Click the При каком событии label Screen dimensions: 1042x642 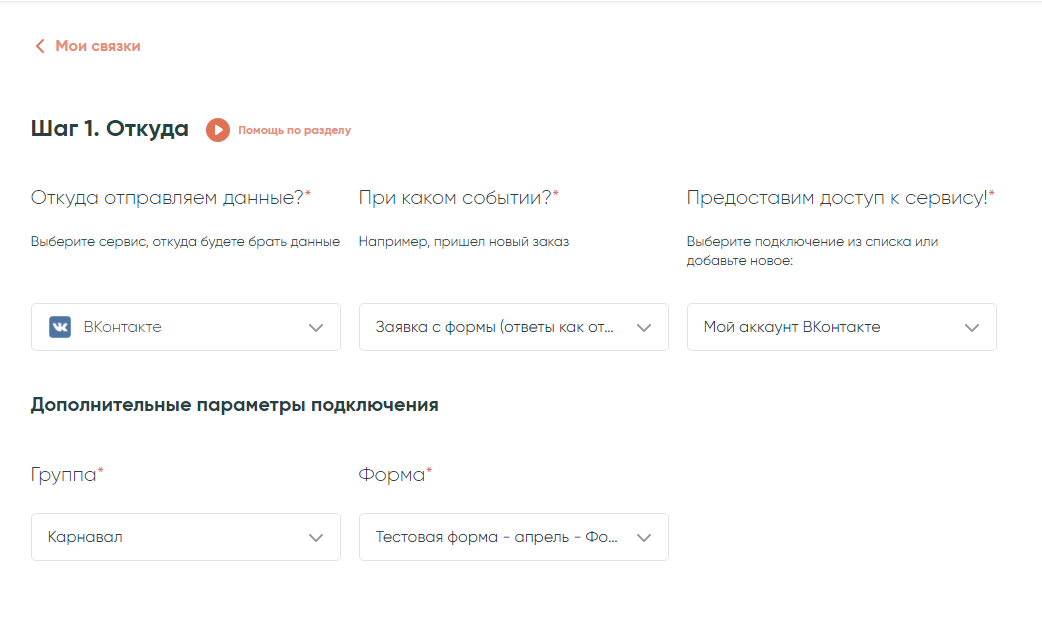coord(457,197)
